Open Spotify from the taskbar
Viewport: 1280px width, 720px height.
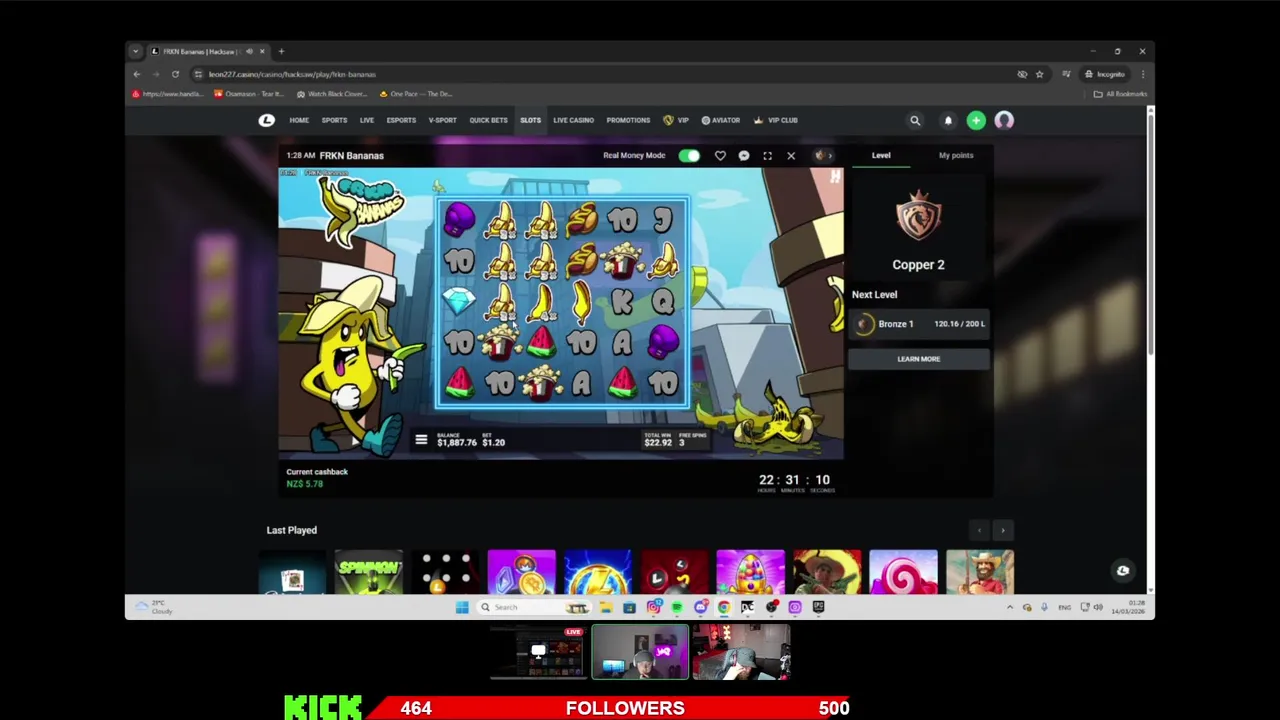(x=677, y=607)
